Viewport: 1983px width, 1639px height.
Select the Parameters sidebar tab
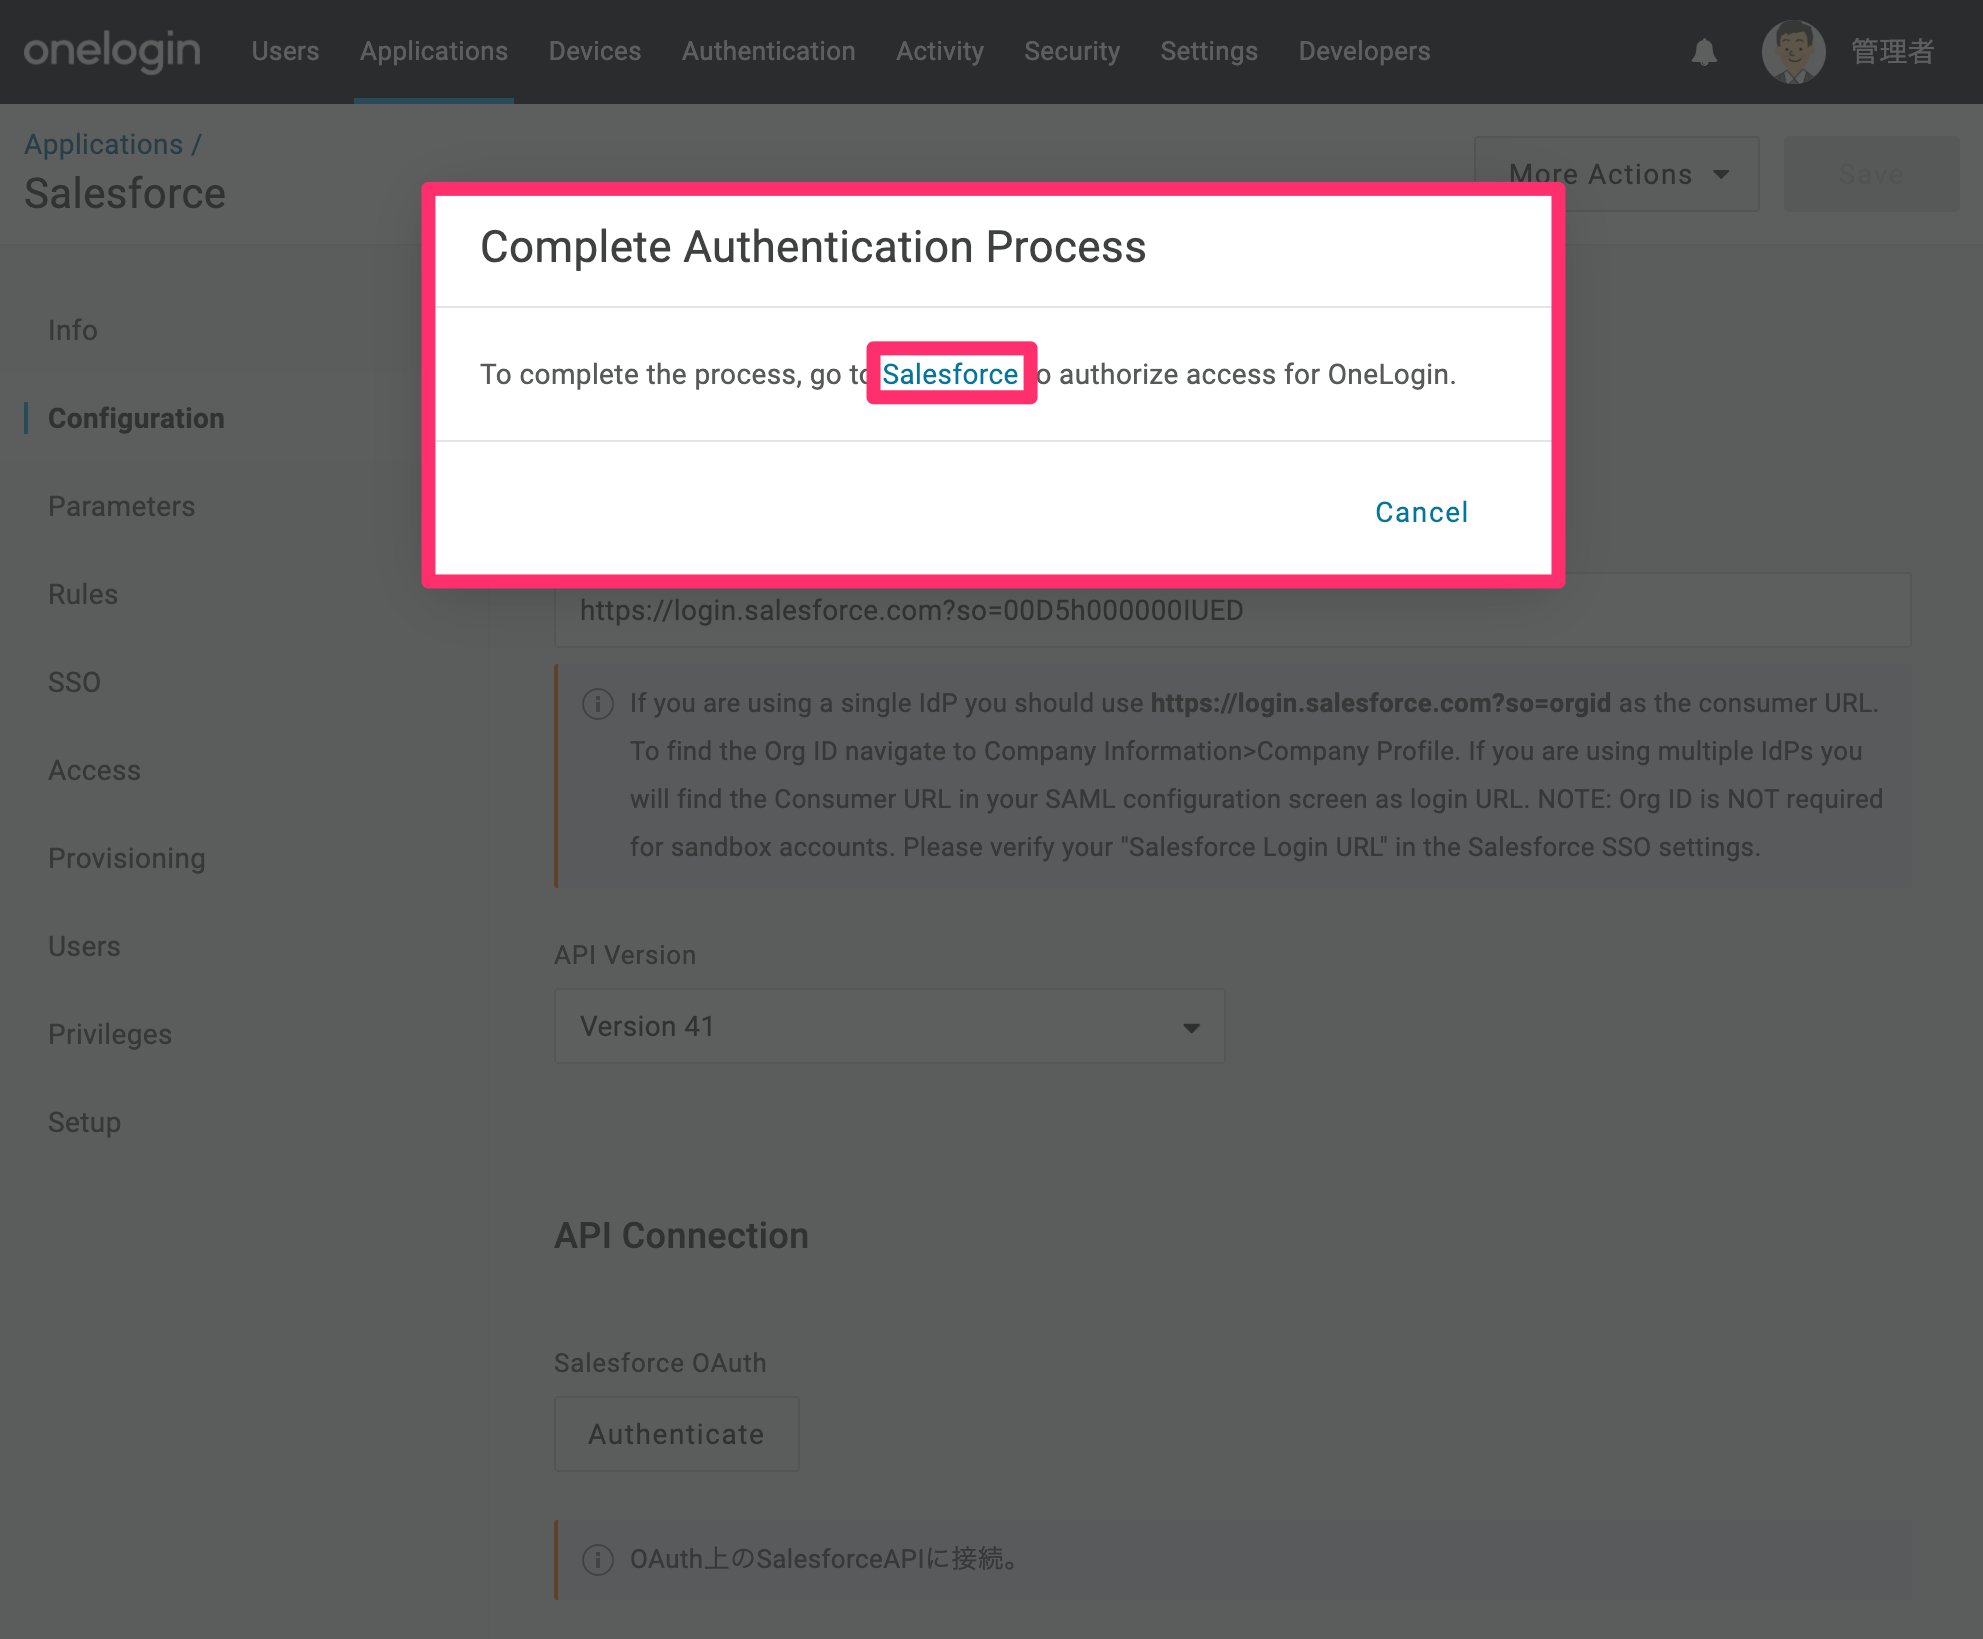point(121,506)
